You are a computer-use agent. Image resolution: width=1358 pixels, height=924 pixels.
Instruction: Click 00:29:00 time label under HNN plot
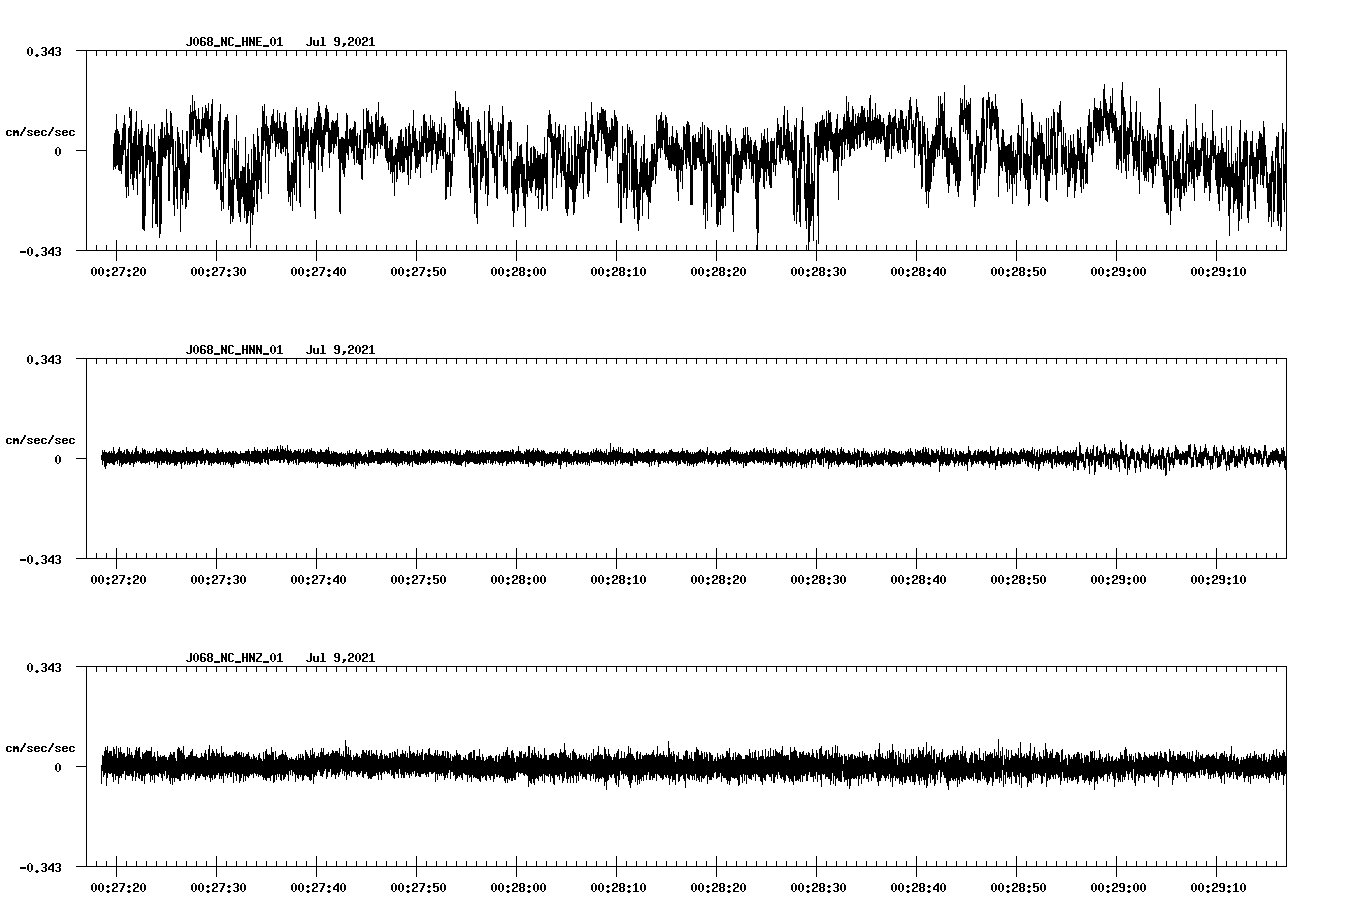[x=1118, y=579]
